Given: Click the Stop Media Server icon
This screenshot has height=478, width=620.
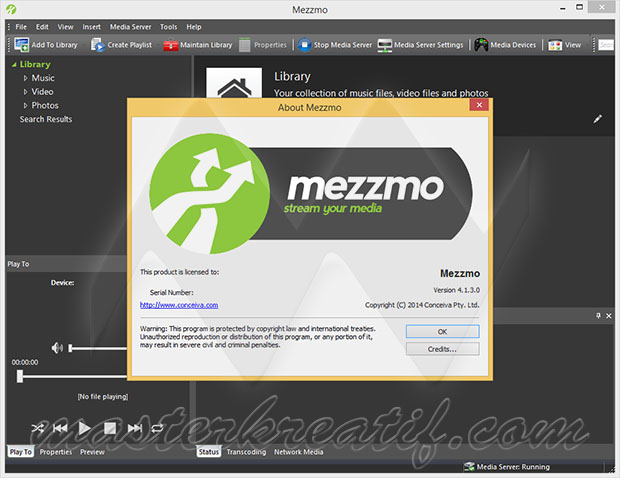Looking at the screenshot, I should (304, 45).
